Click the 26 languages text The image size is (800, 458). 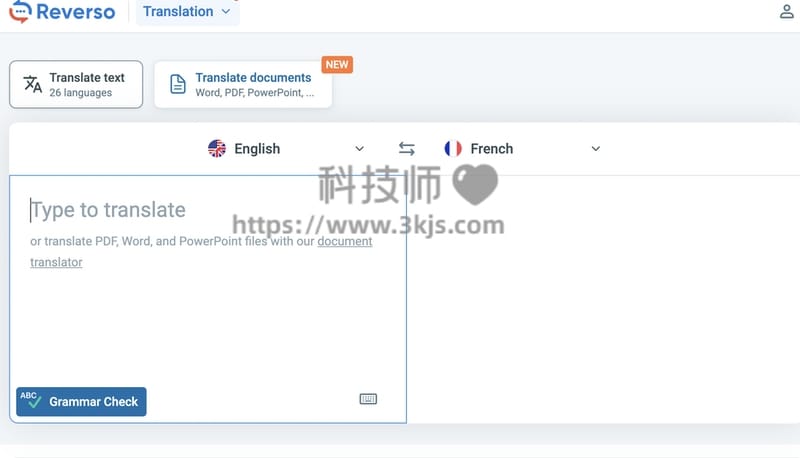point(81,93)
